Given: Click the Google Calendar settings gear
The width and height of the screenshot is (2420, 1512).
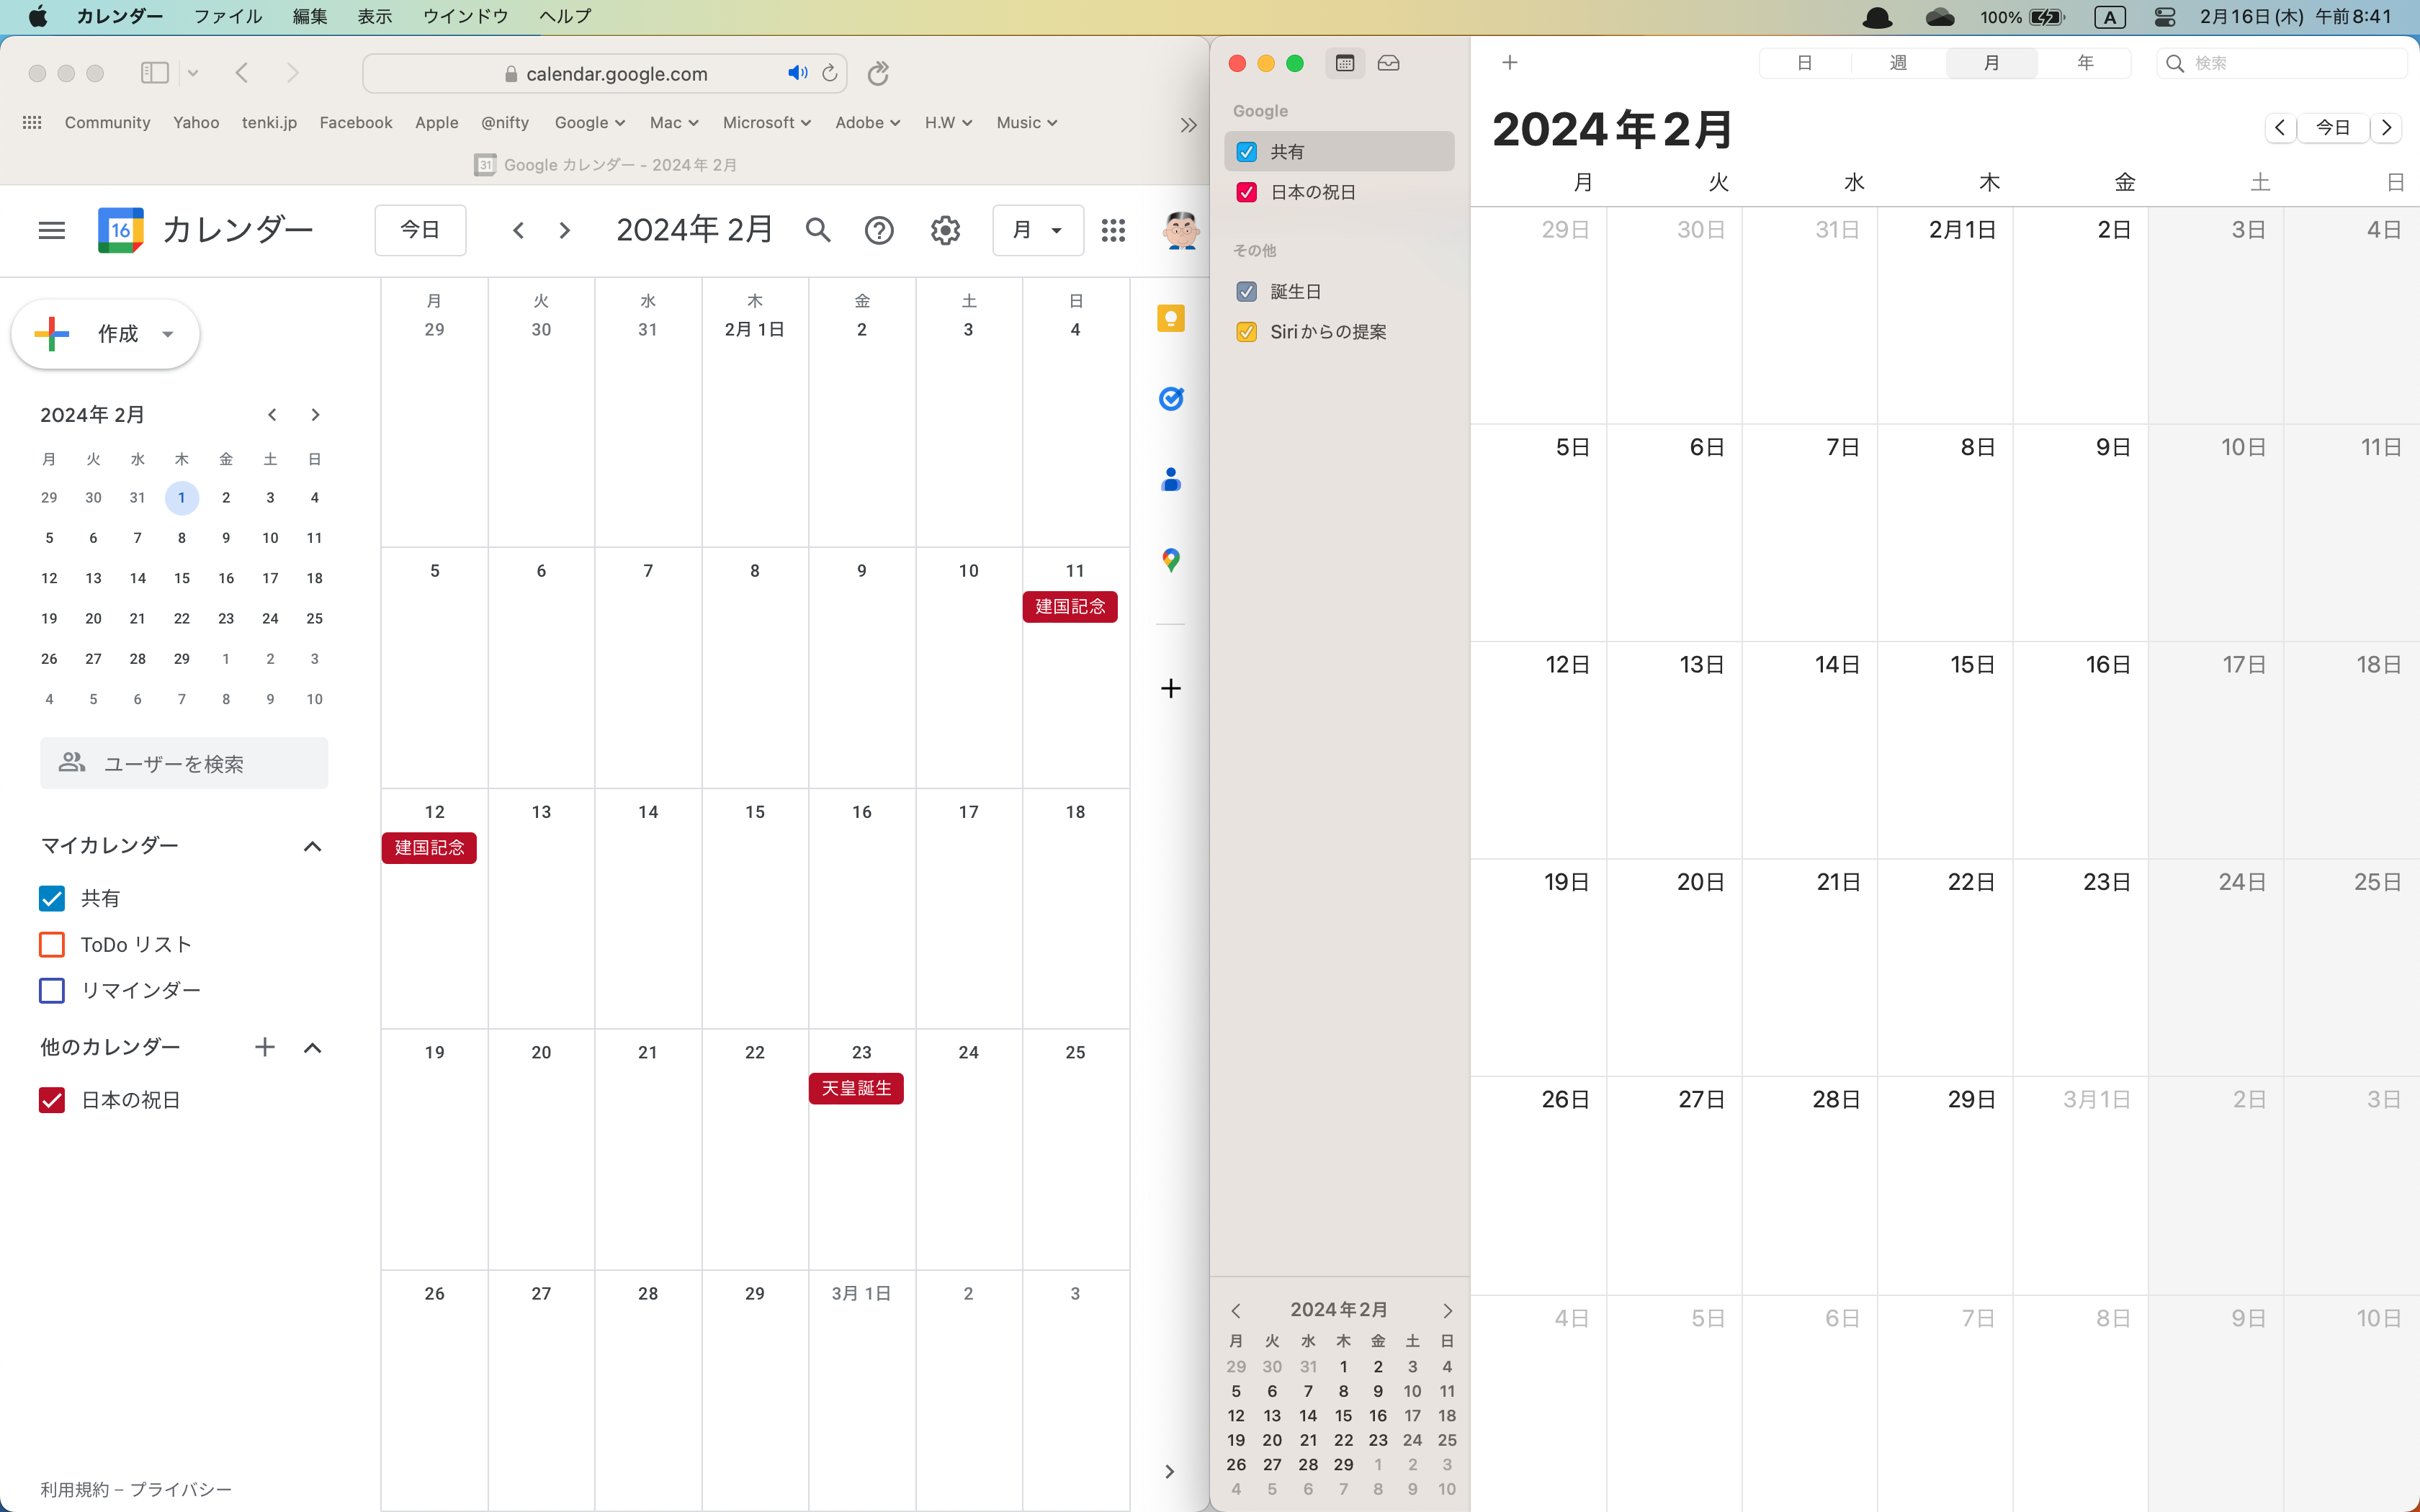Looking at the screenshot, I should click(x=945, y=230).
